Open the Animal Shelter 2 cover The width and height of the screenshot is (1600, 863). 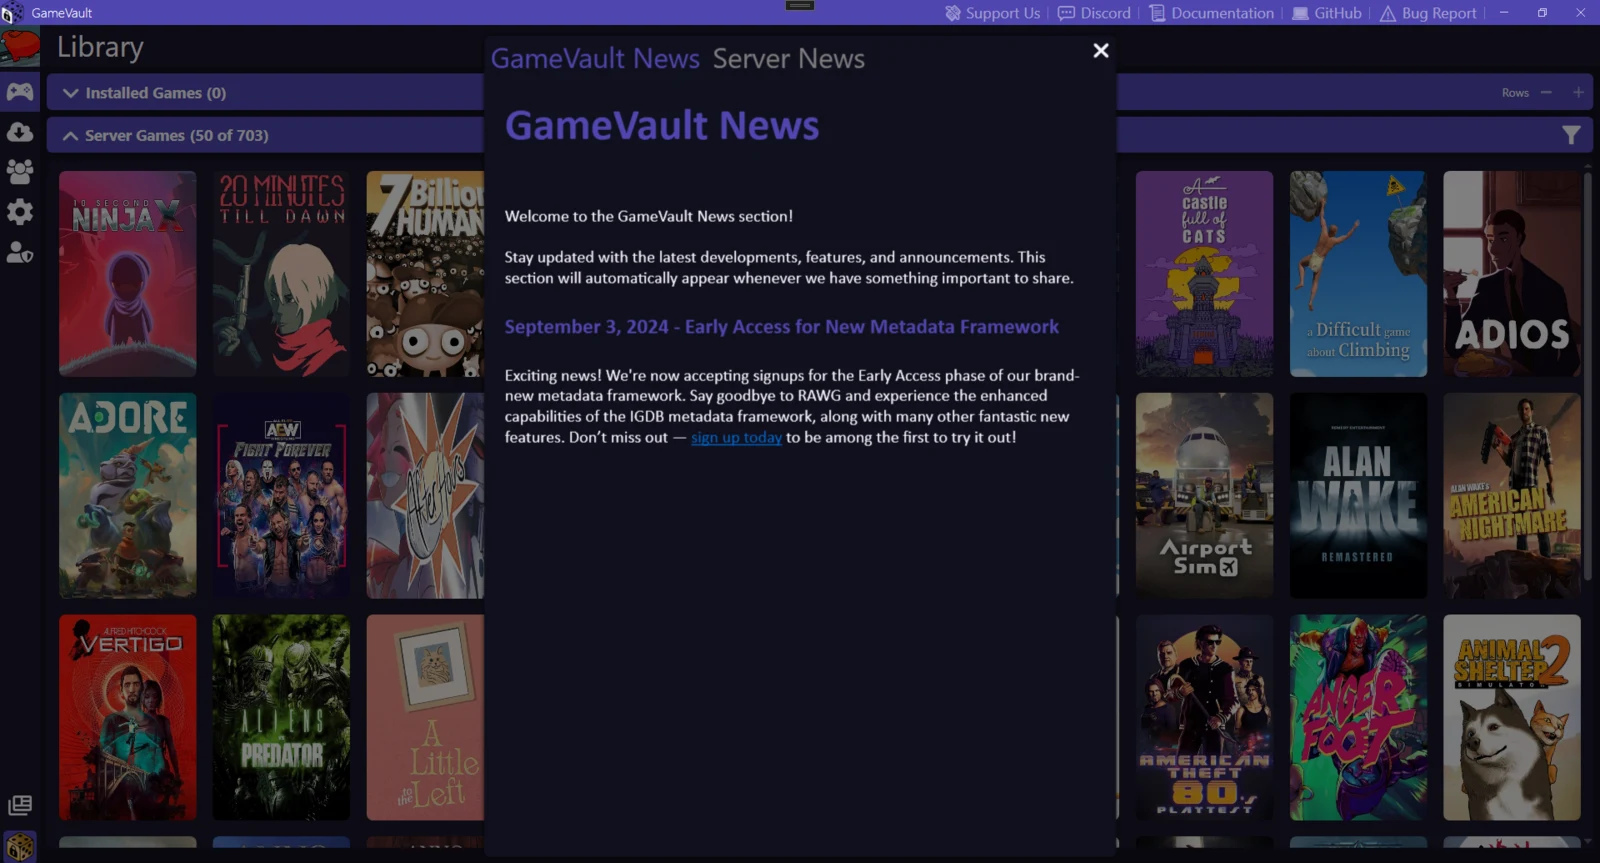point(1512,718)
